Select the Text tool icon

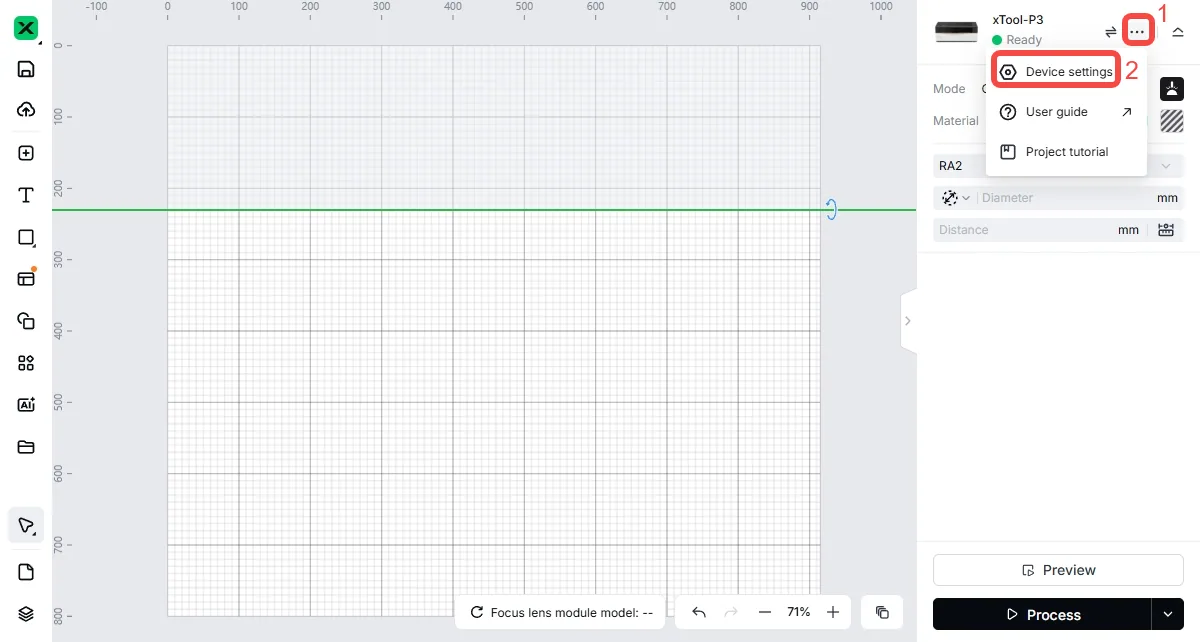26,195
